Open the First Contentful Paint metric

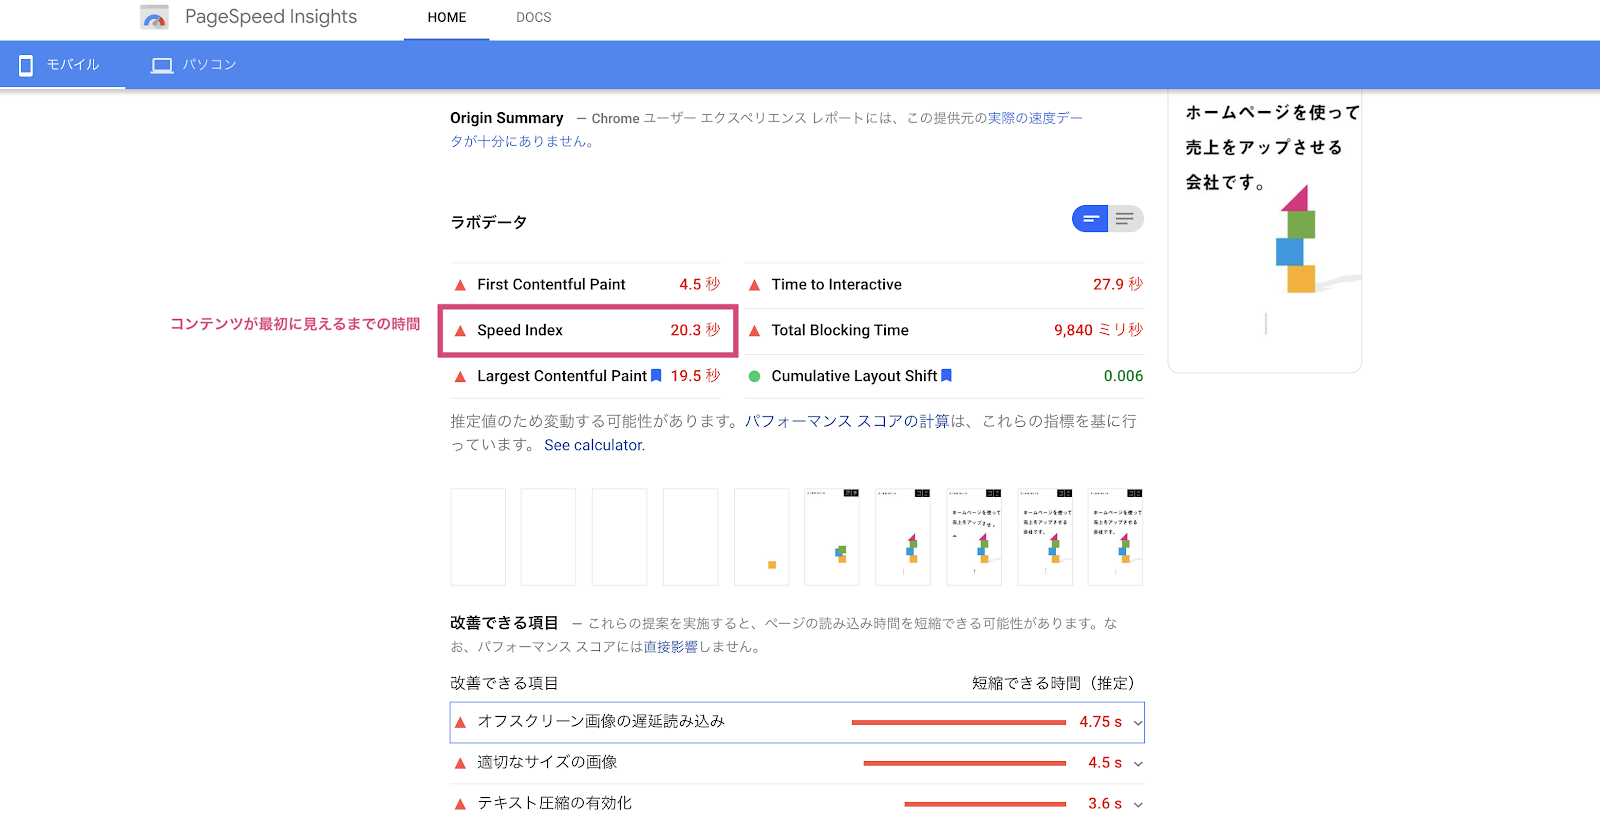point(585,285)
